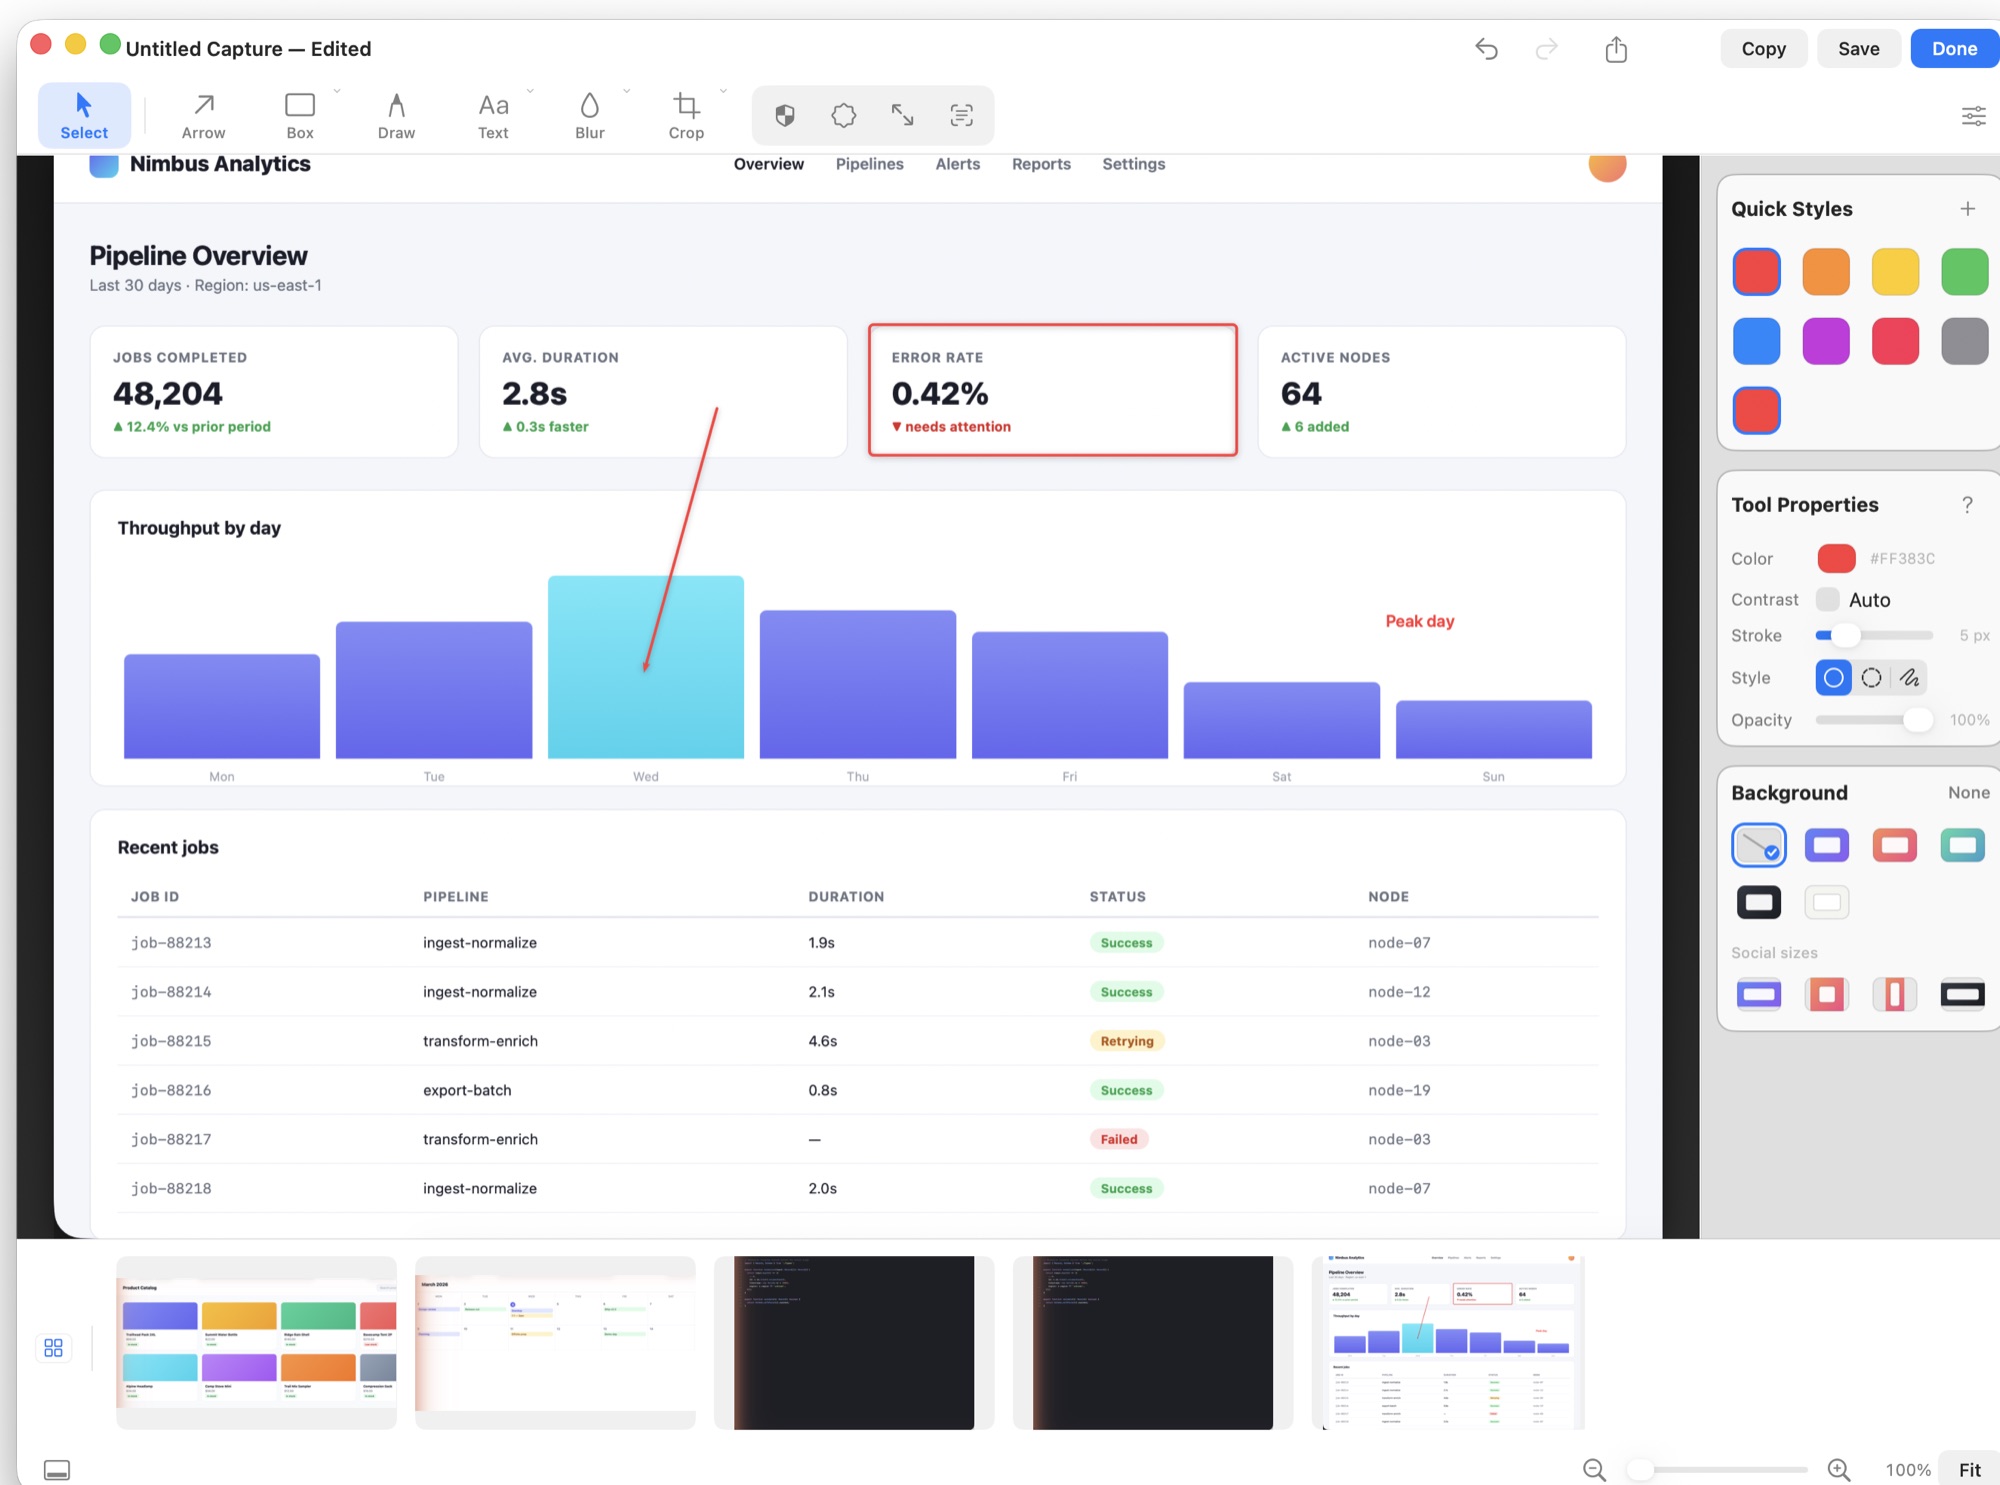Expand the Text tool options chevron
This screenshot has width=2000, height=1485.
[530, 91]
